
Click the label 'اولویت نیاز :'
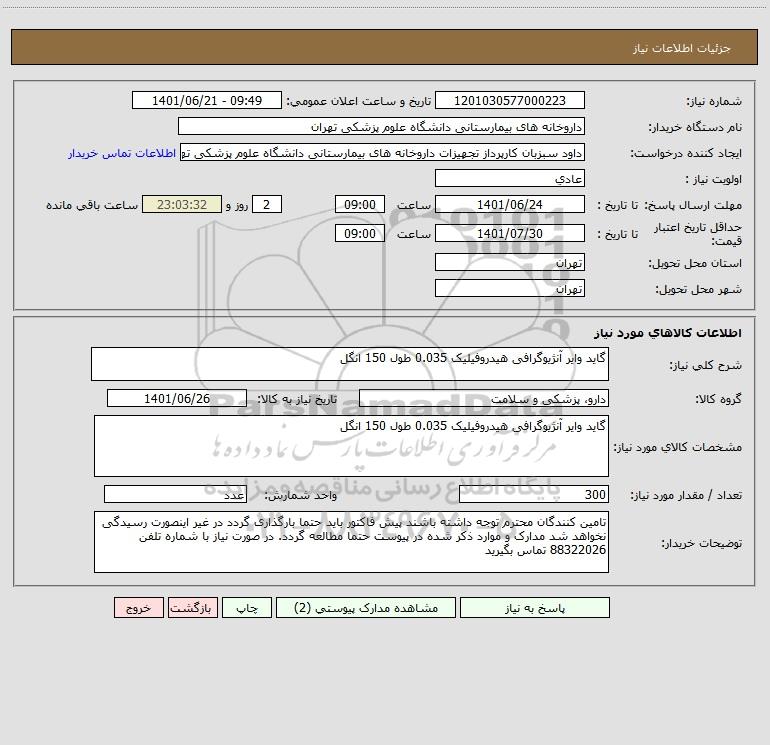click(714, 180)
